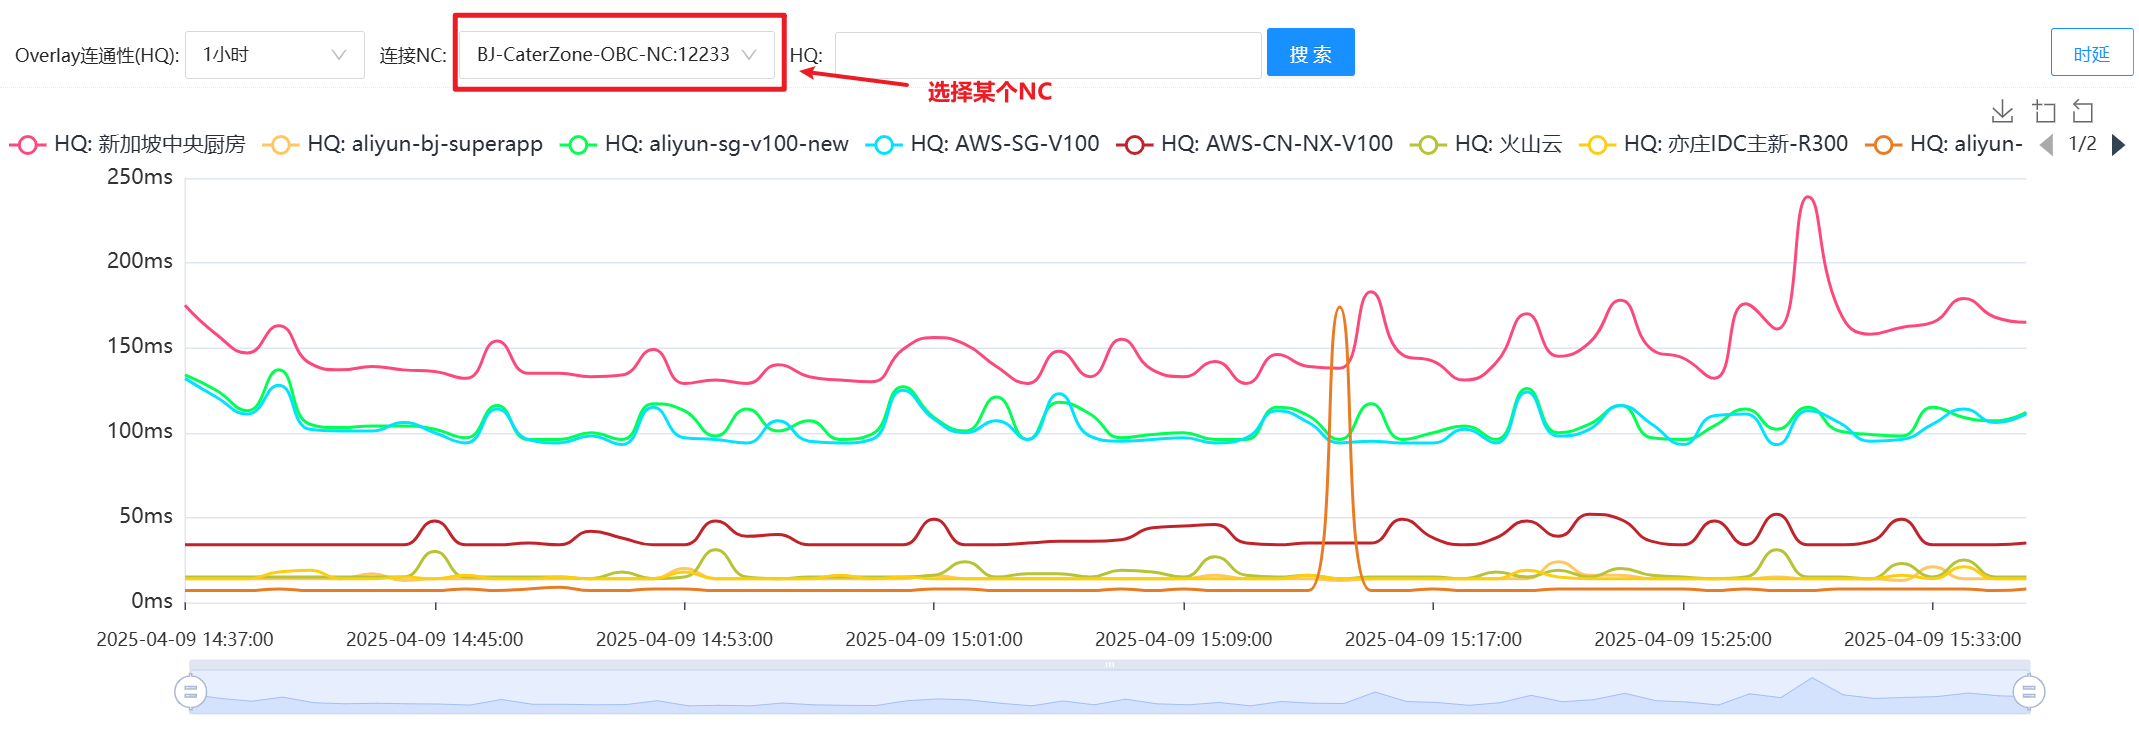Click the save-as-image download icon
Screen dimensions: 2139x729
pyautogui.click(x=2002, y=111)
